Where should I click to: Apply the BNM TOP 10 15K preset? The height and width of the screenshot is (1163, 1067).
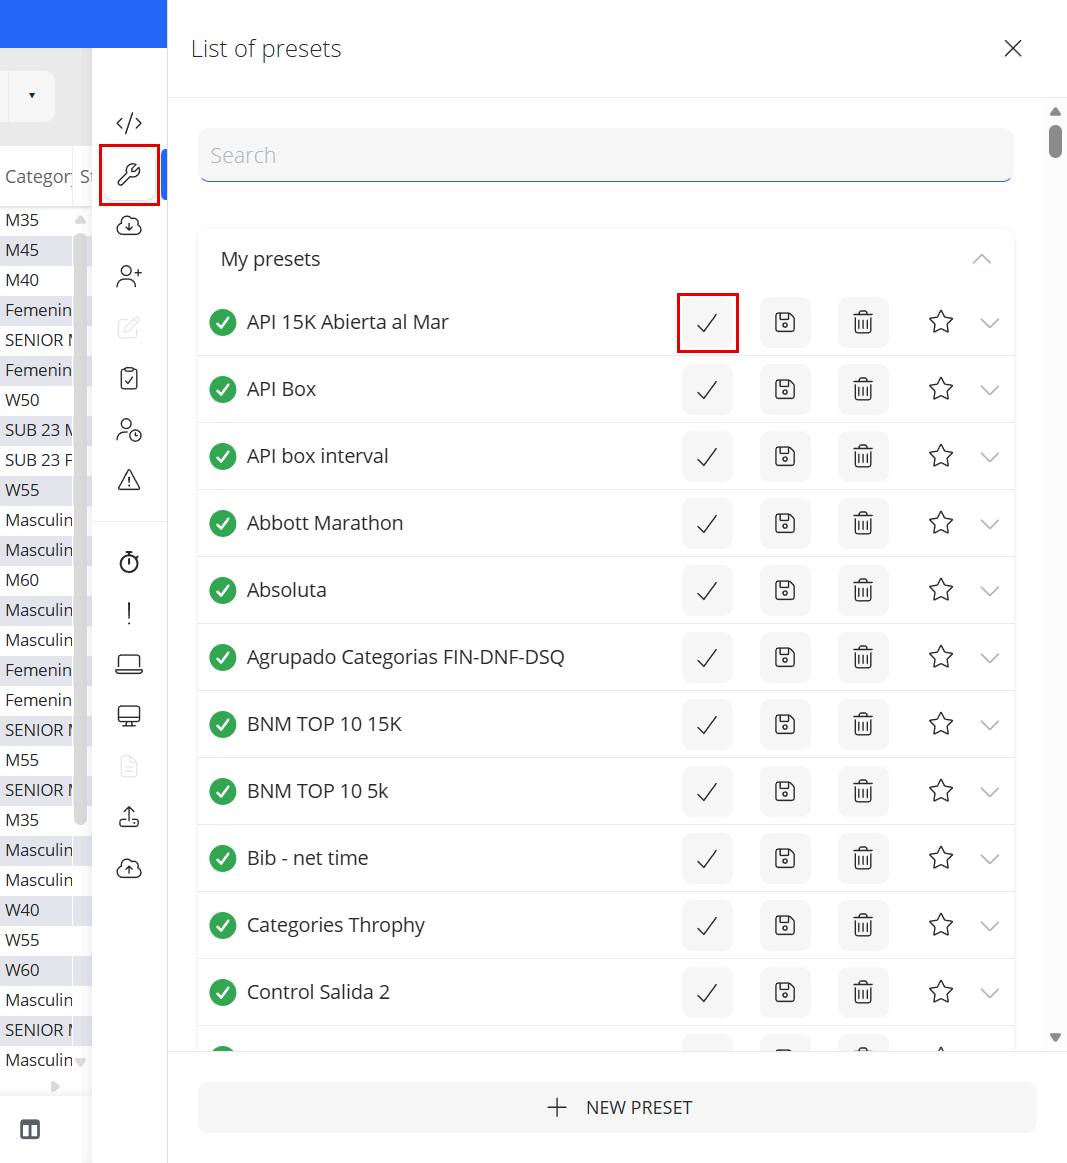(707, 725)
